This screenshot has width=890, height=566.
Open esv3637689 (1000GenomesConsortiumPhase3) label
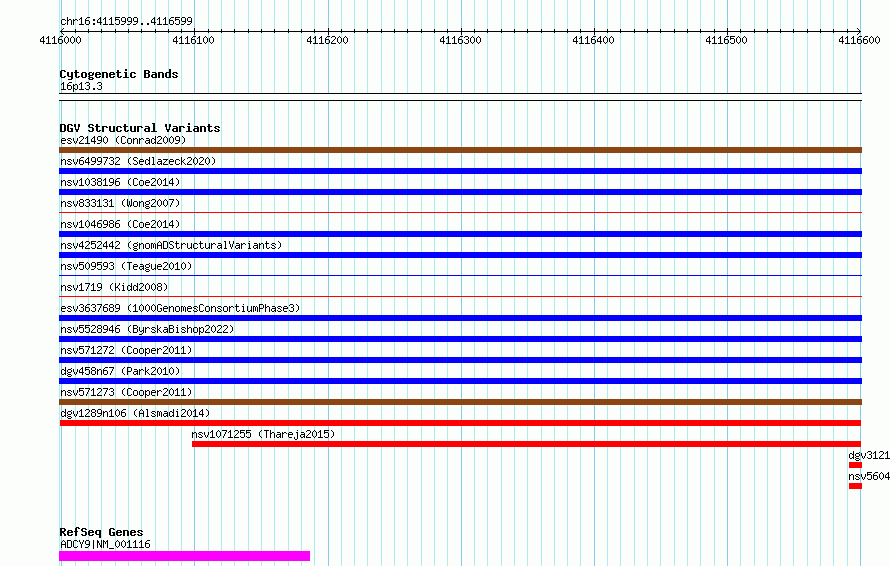180,308
